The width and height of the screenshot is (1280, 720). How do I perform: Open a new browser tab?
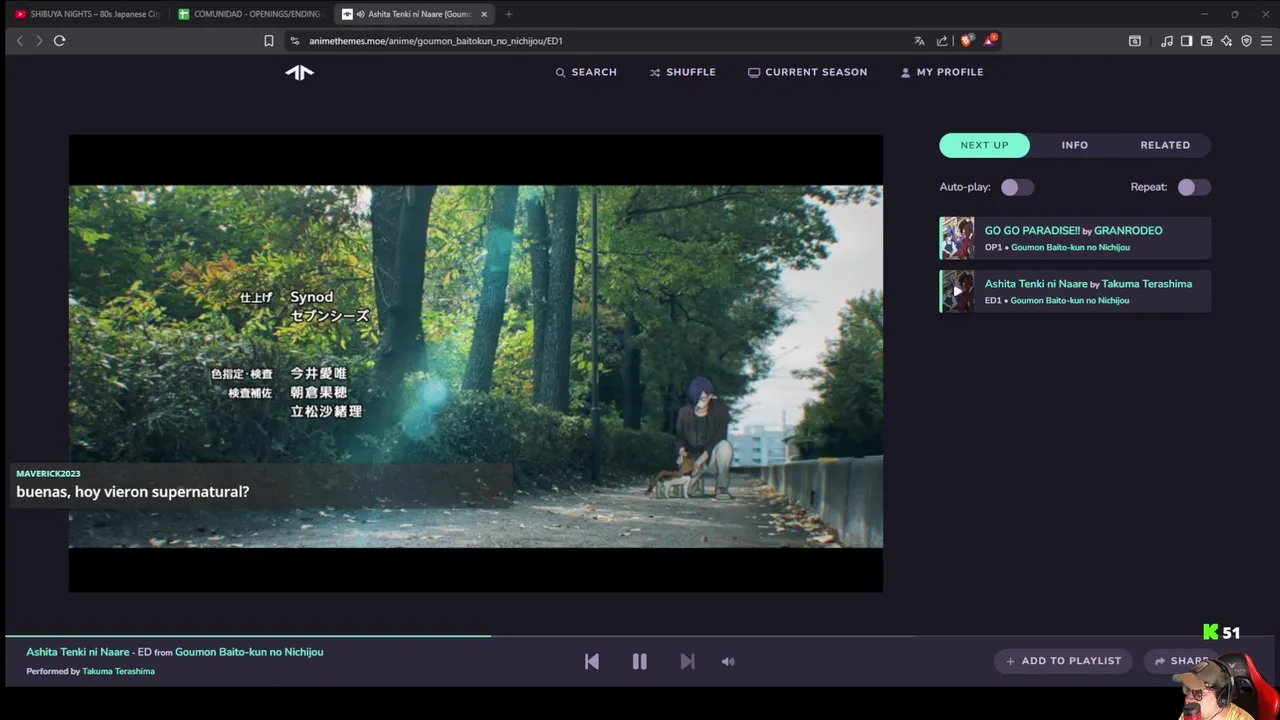coord(508,14)
